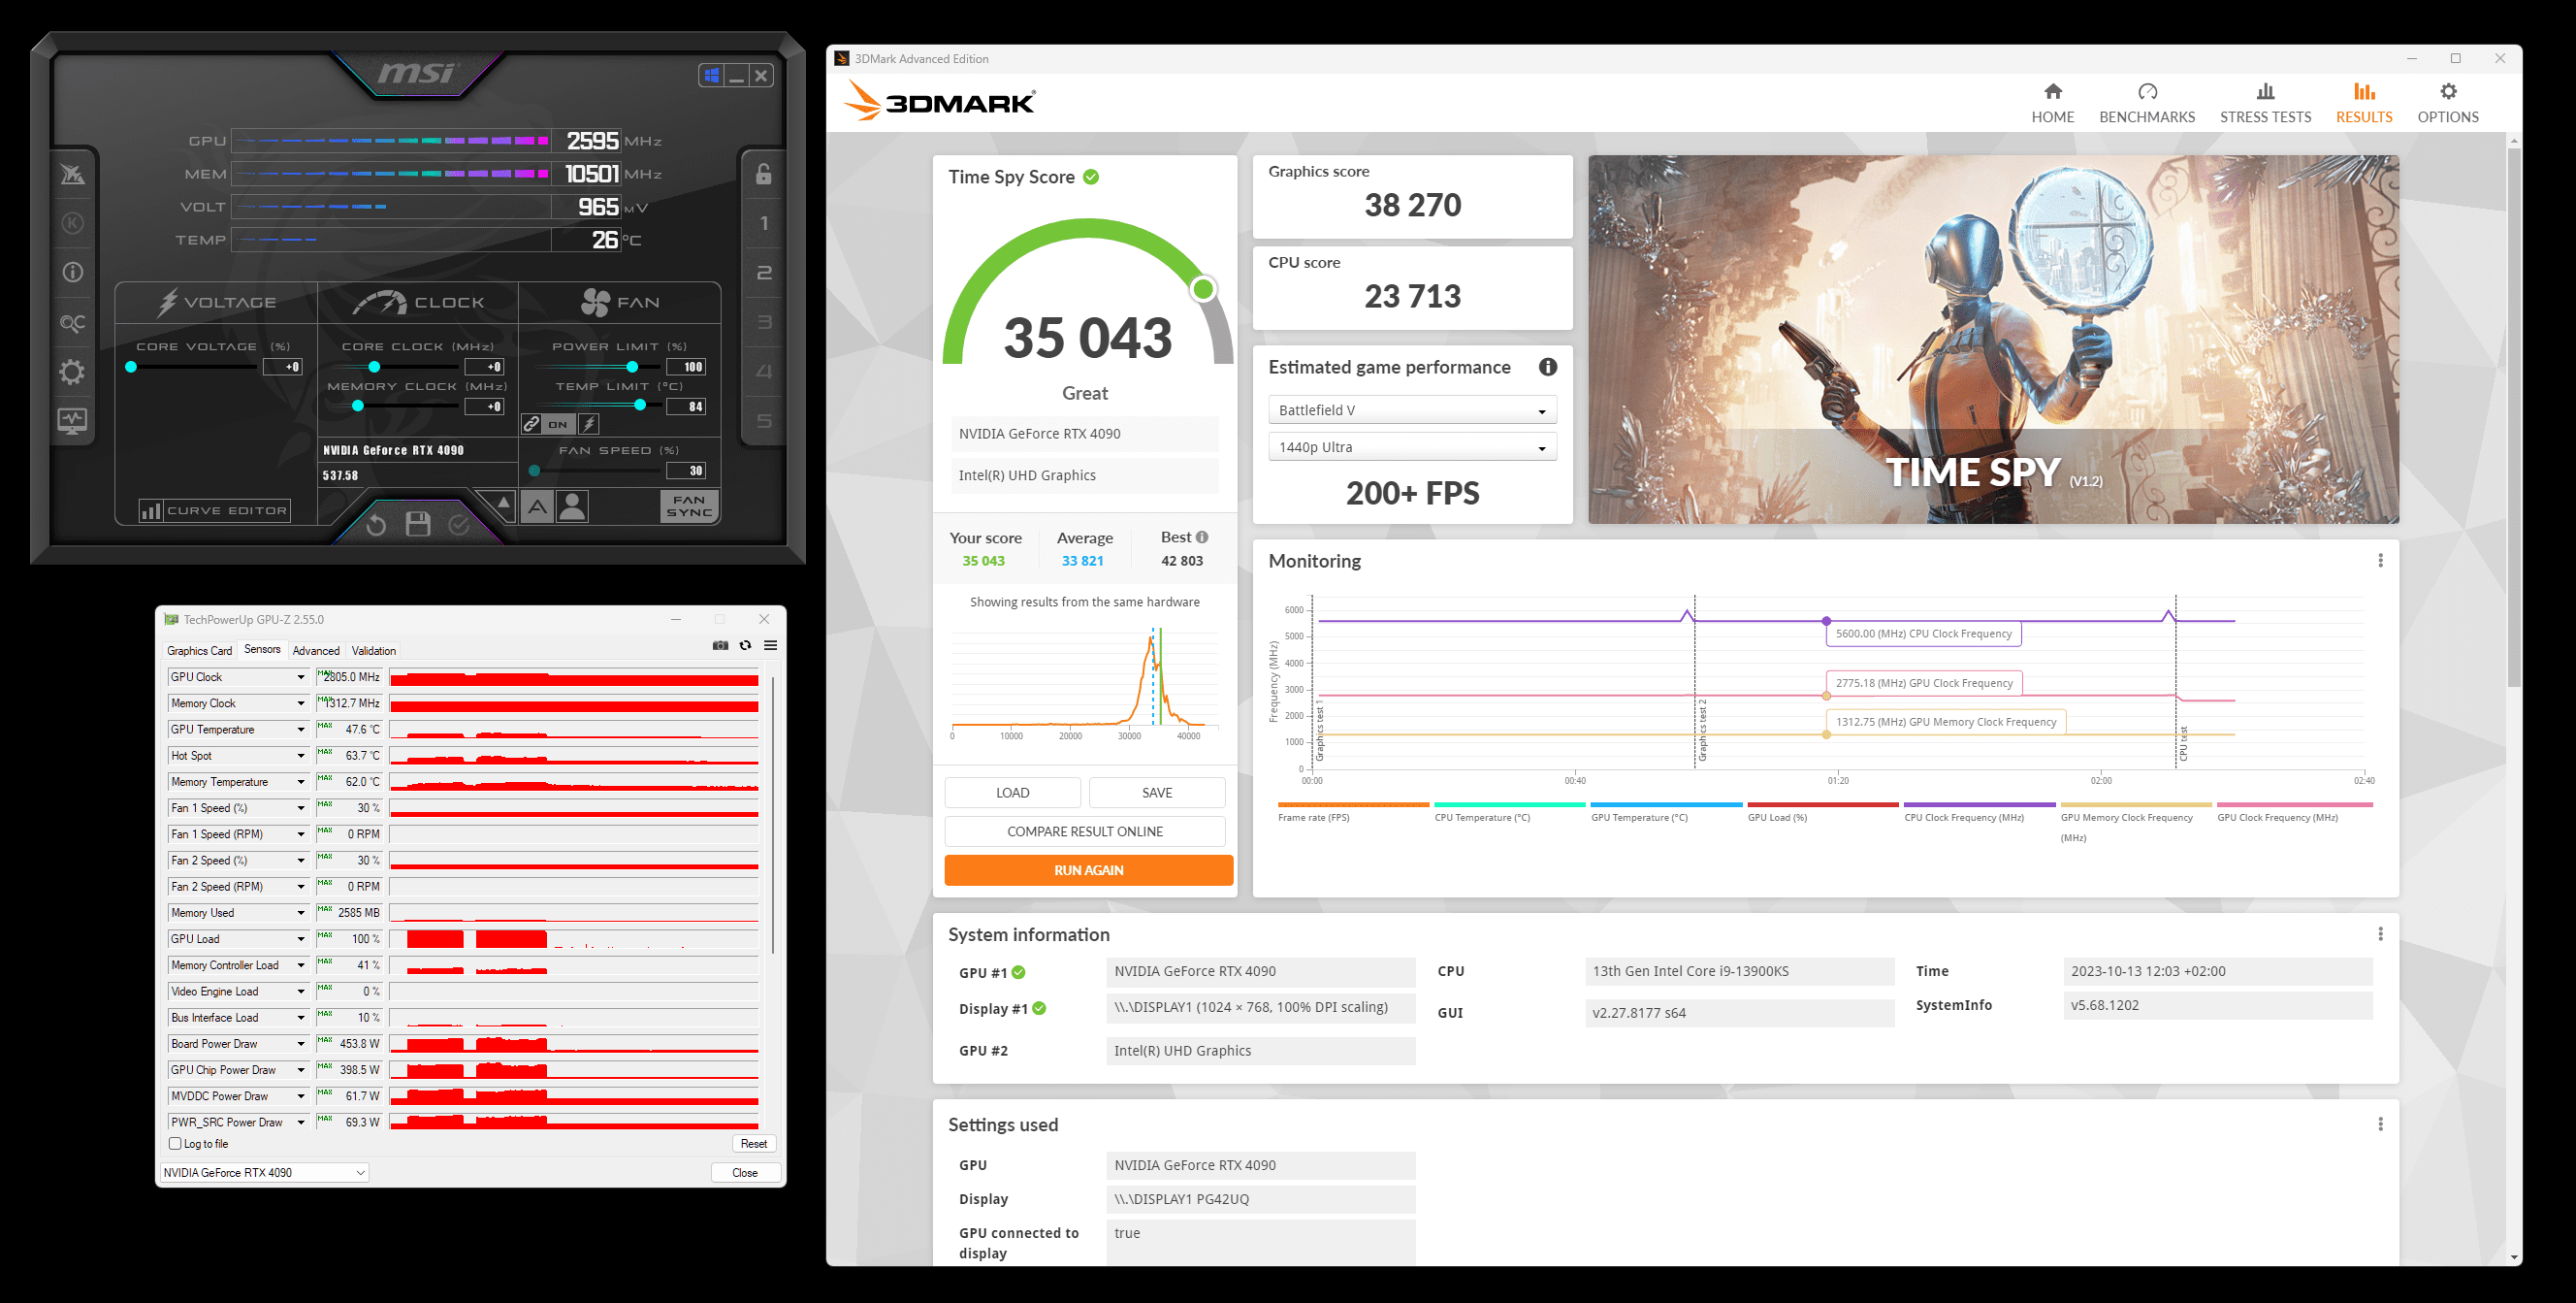Click the Core Clock slider handle
Image resolution: width=2576 pixels, height=1303 pixels.
(x=374, y=367)
